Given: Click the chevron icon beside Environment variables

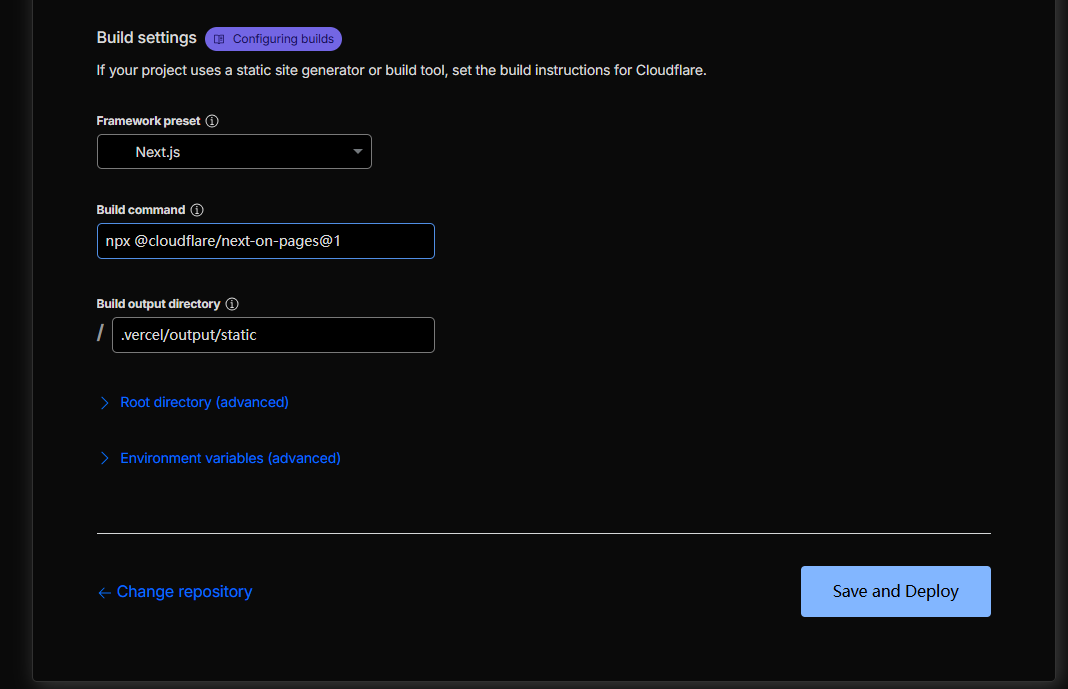Looking at the screenshot, I should (104, 459).
